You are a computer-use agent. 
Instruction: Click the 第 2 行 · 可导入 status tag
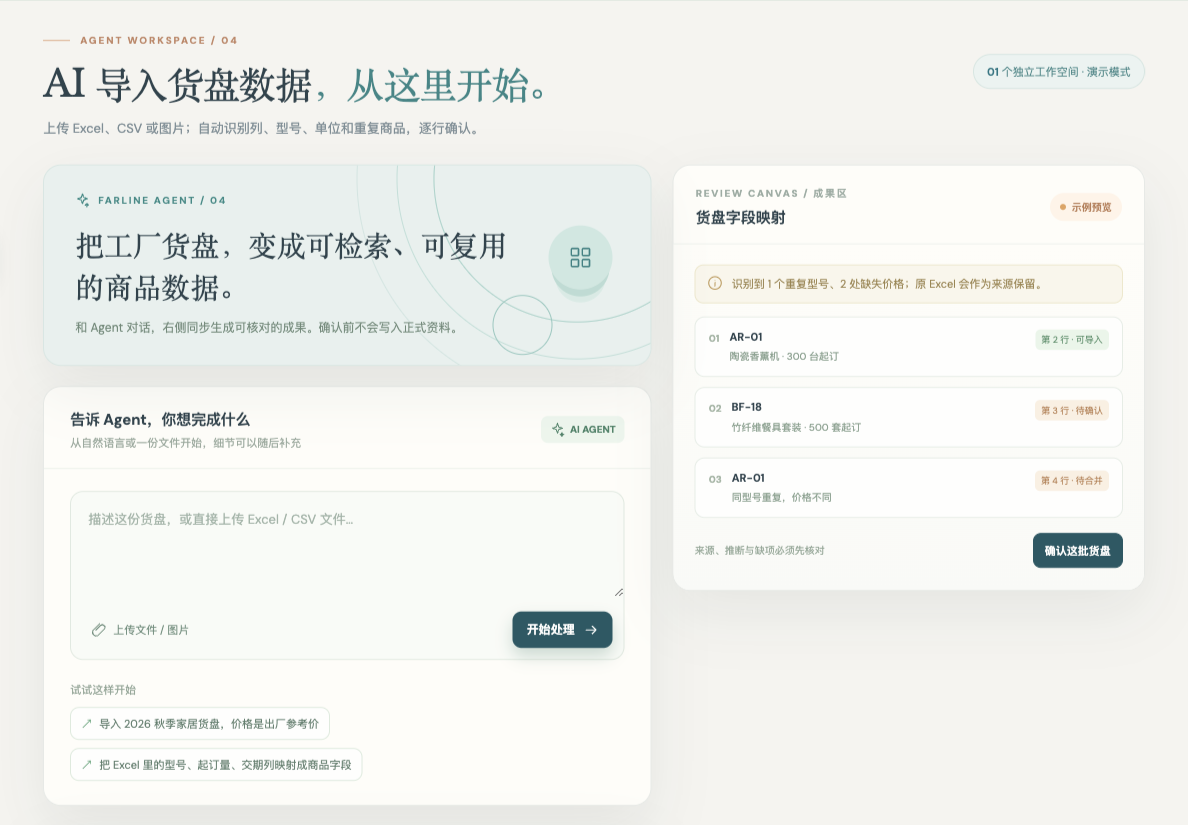click(x=1071, y=339)
